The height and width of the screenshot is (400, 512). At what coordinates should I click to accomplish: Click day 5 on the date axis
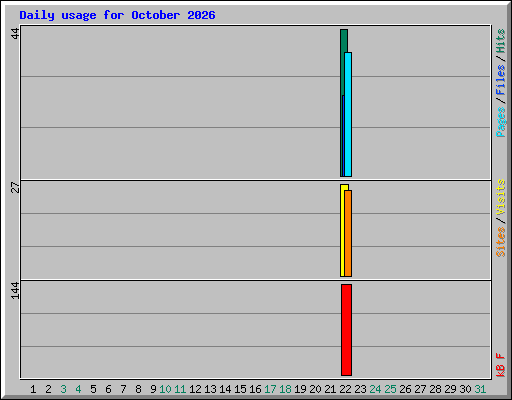tap(93, 389)
